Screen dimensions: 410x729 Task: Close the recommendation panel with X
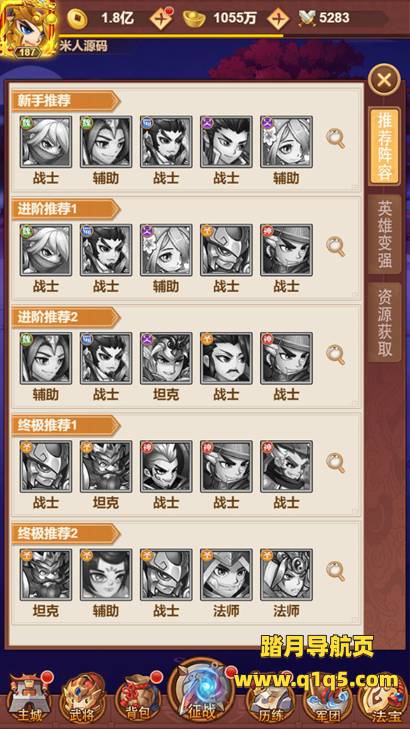click(384, 80)
